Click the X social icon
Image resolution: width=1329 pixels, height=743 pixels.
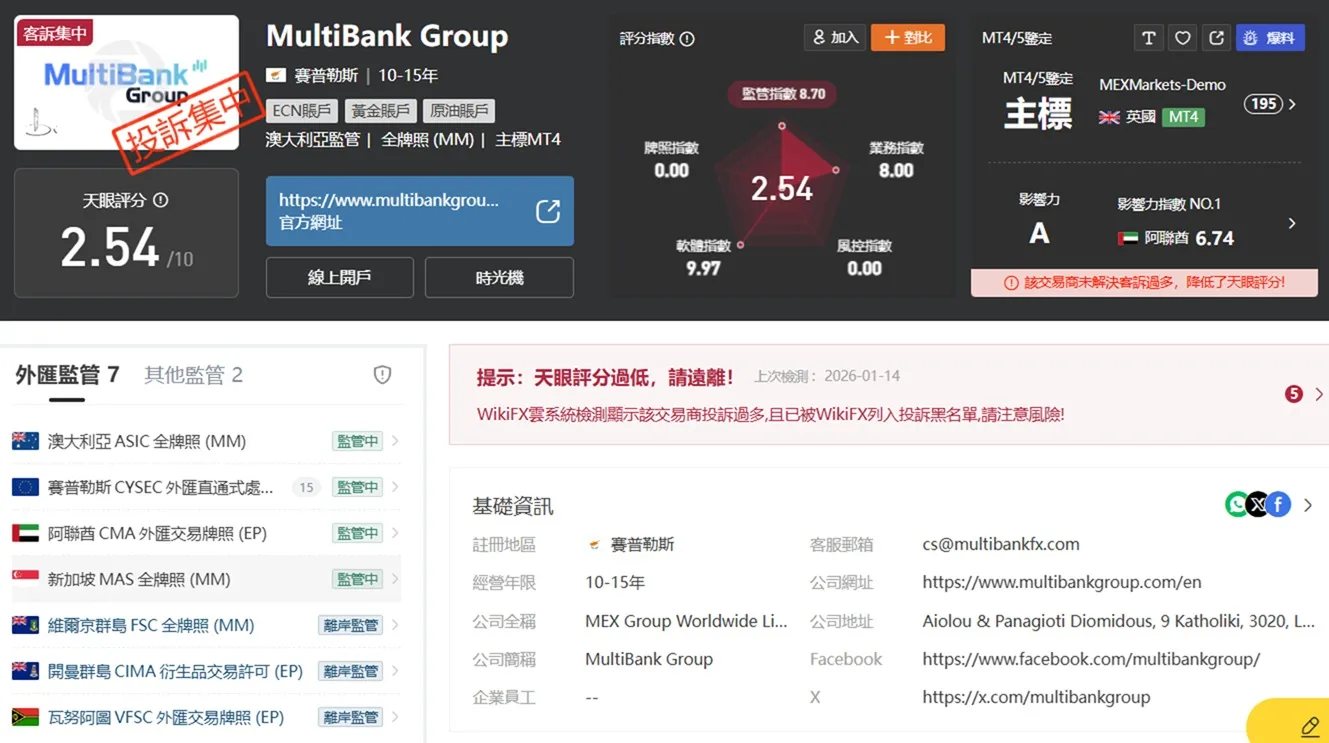click(x=1258, y=505)
